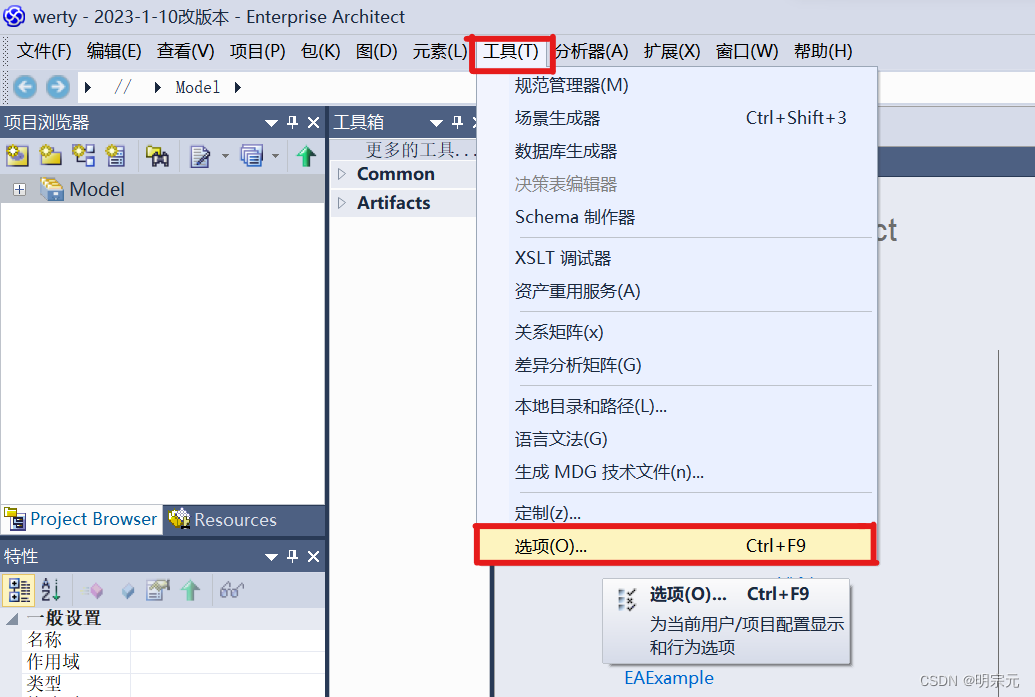The image size is (1035, 697).
Task: Sort properties alphabetically with A-Z icon
Action: [51, 589]
